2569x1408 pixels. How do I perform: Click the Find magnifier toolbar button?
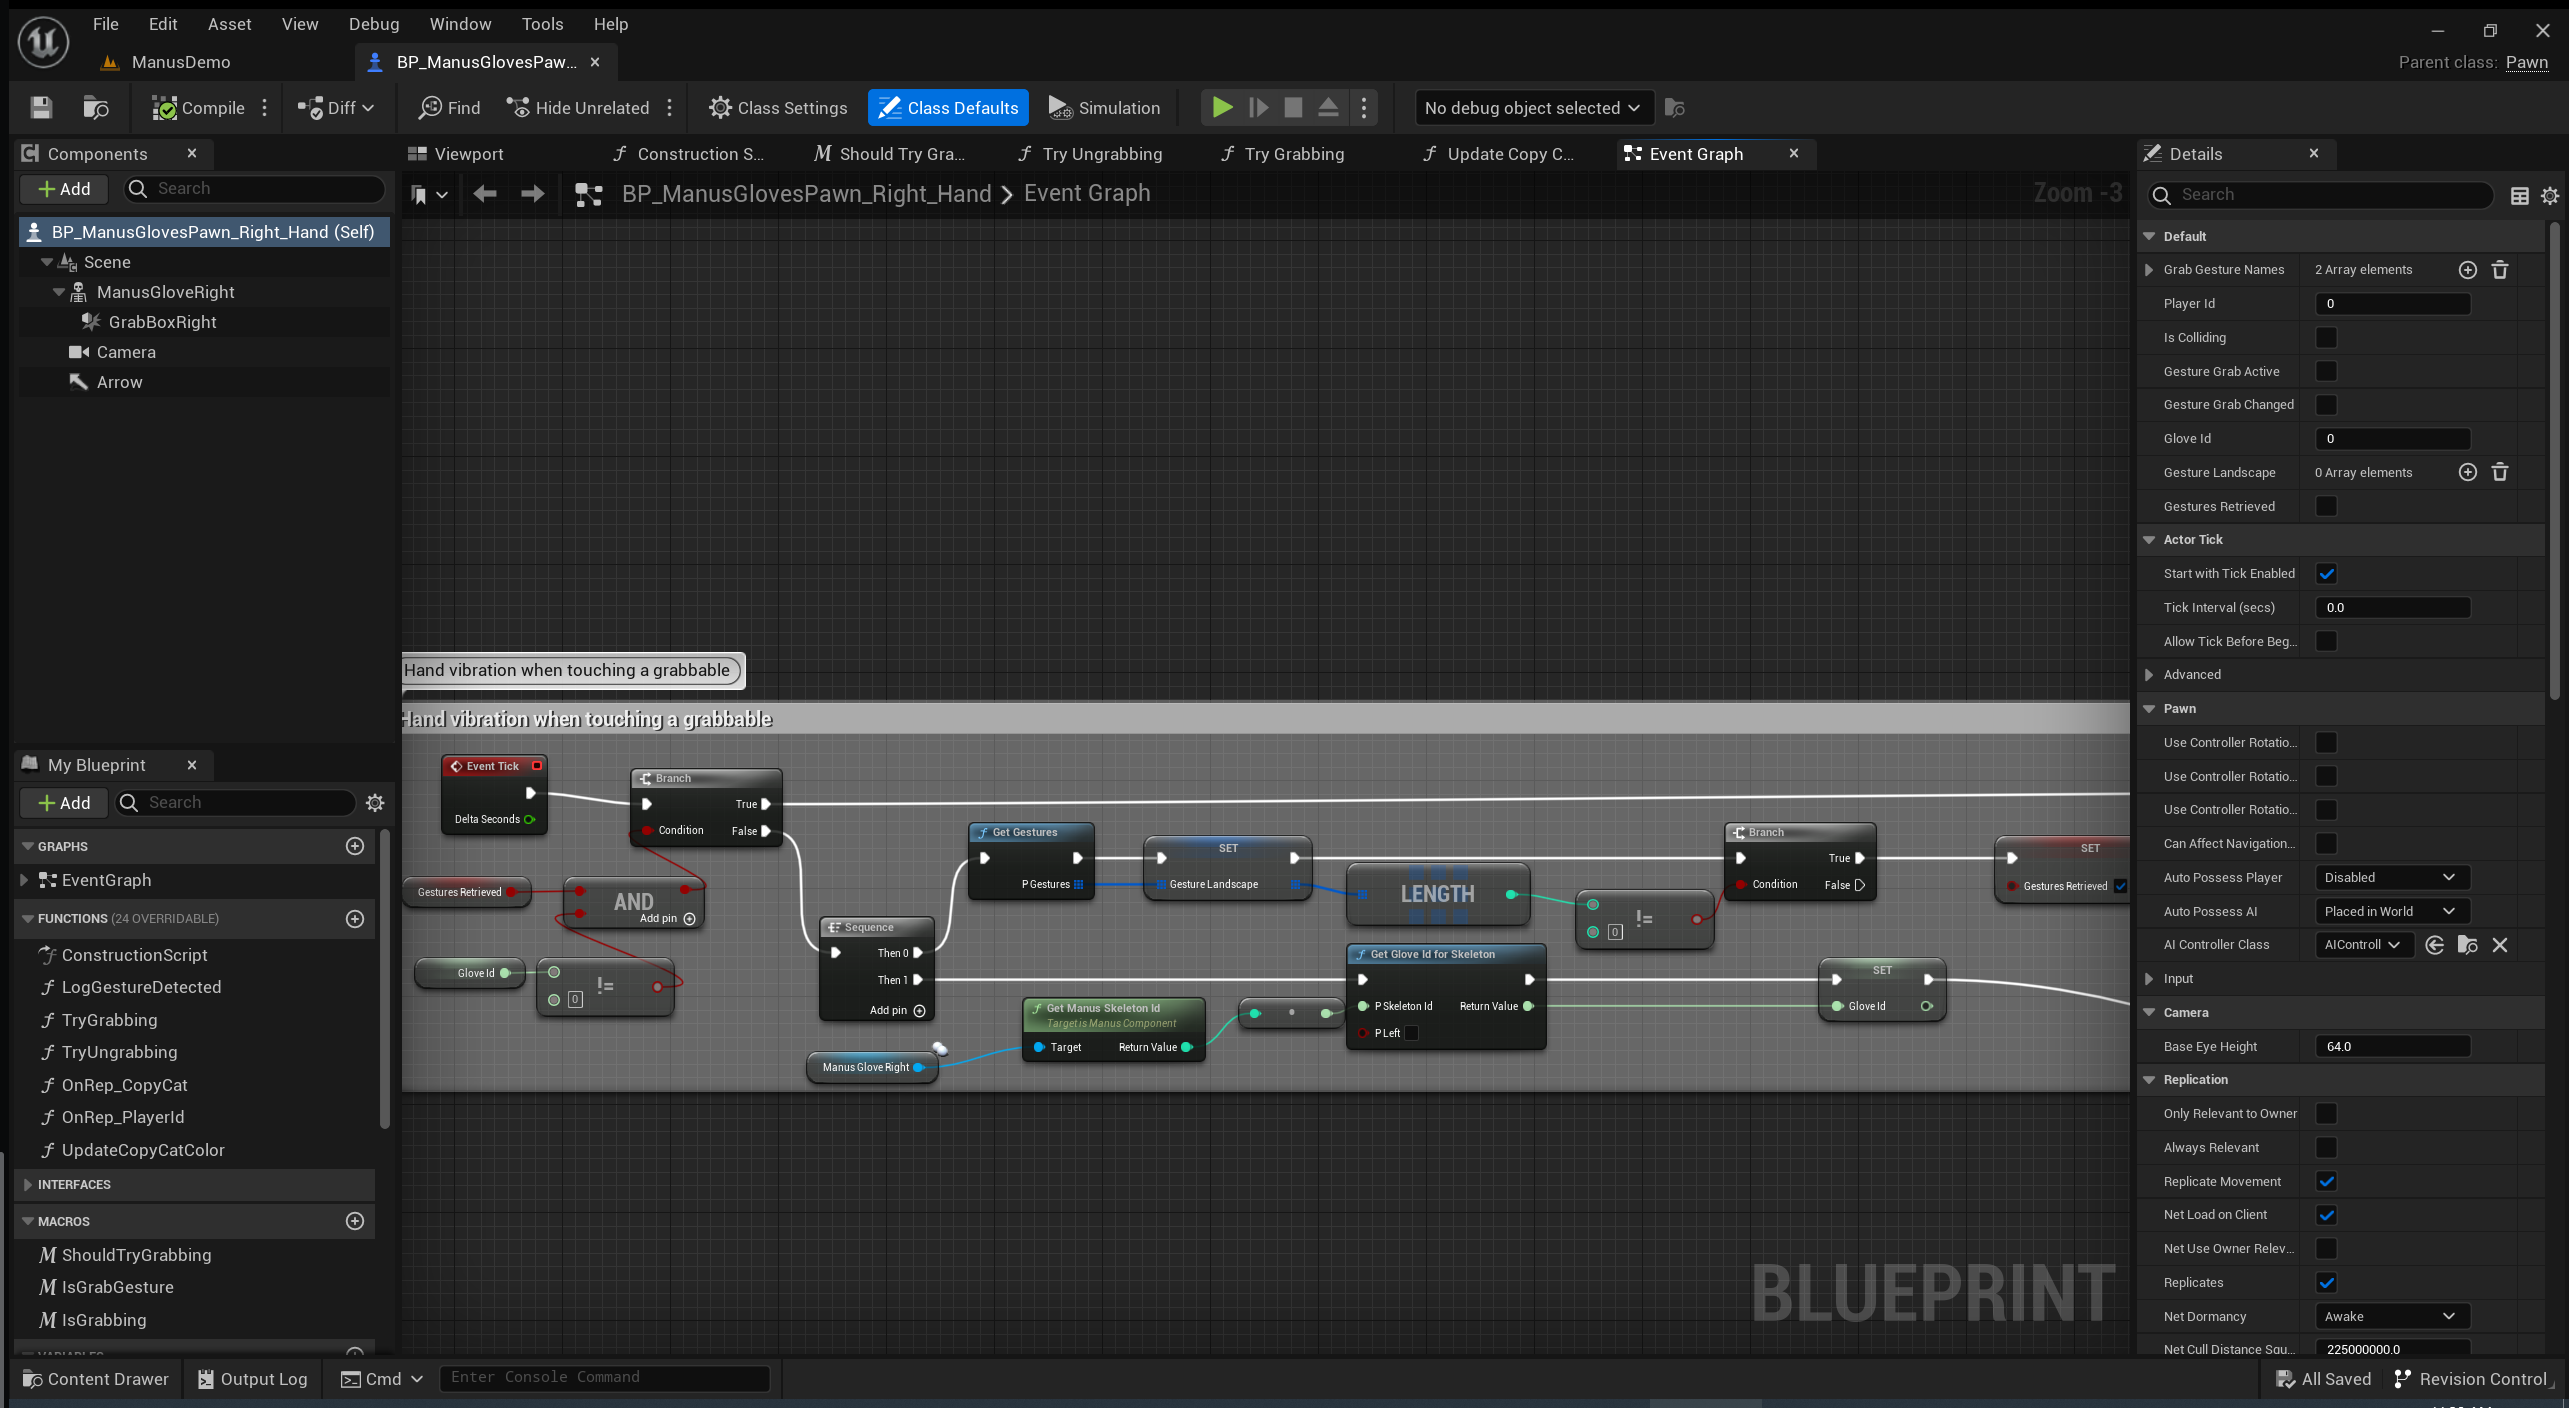[449, 108]
